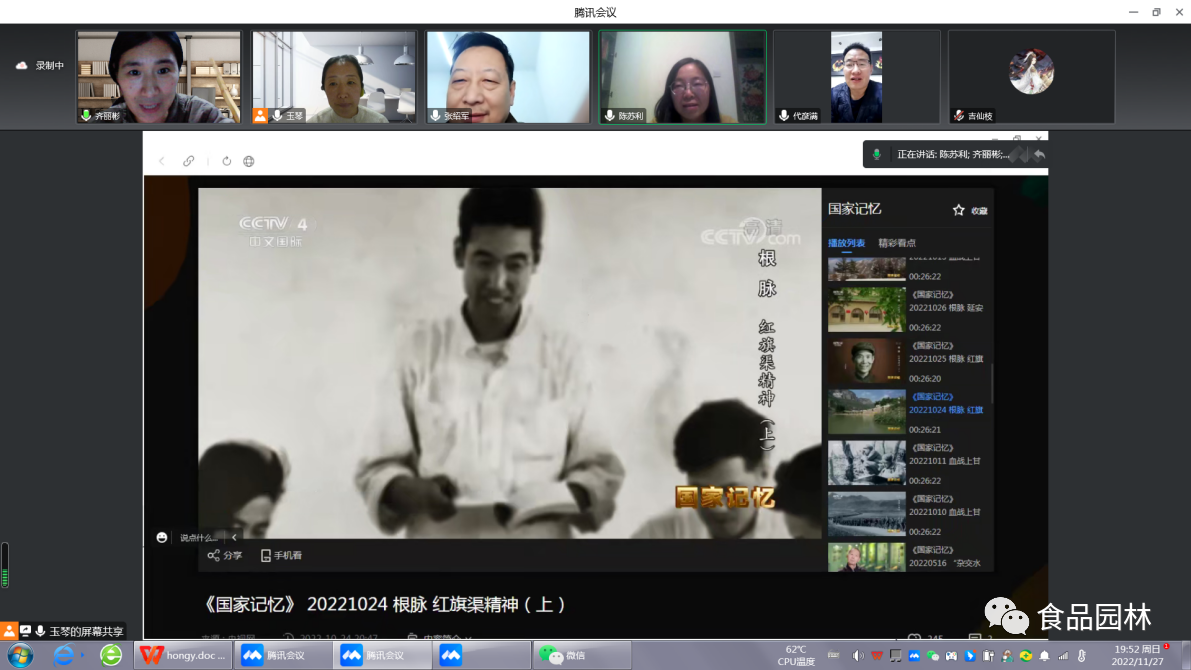Switch to first 腾讯会议 taskbar window

click(283, 655)
